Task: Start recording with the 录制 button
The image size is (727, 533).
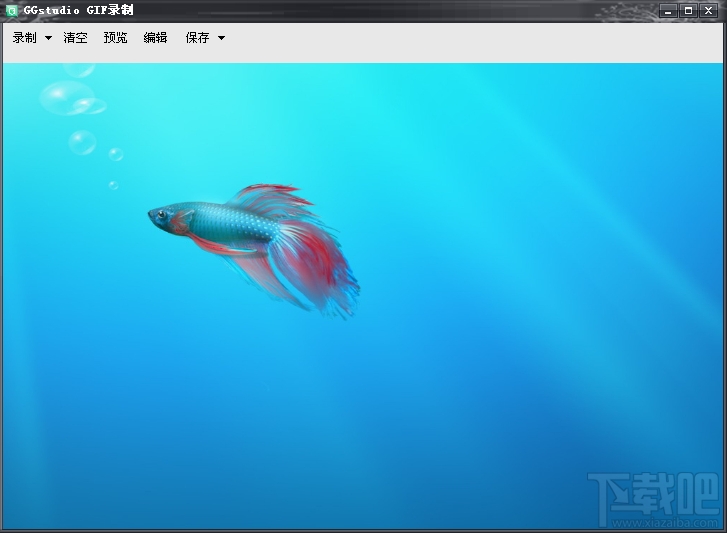Action: (25, 38)
